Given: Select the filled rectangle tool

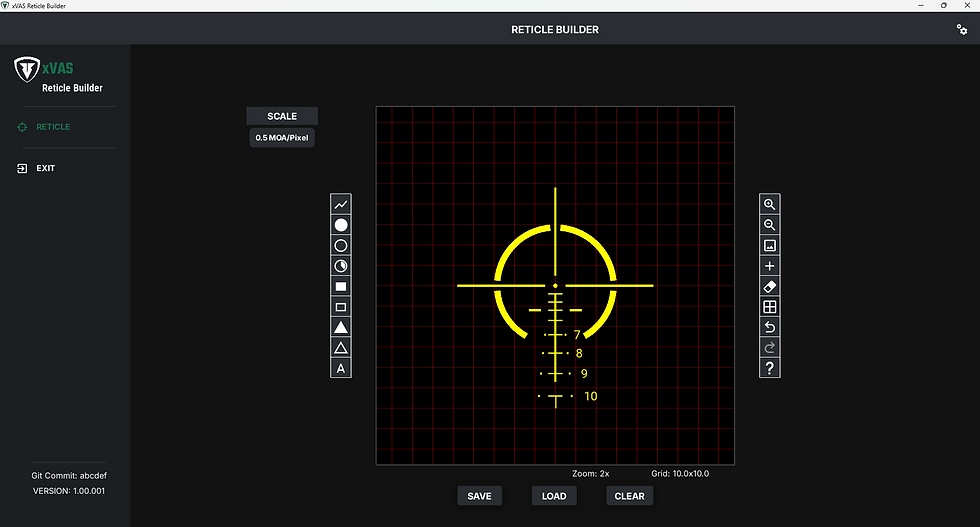Looking at the screenshot, I should pyautogui.click(x=341, y=286).
